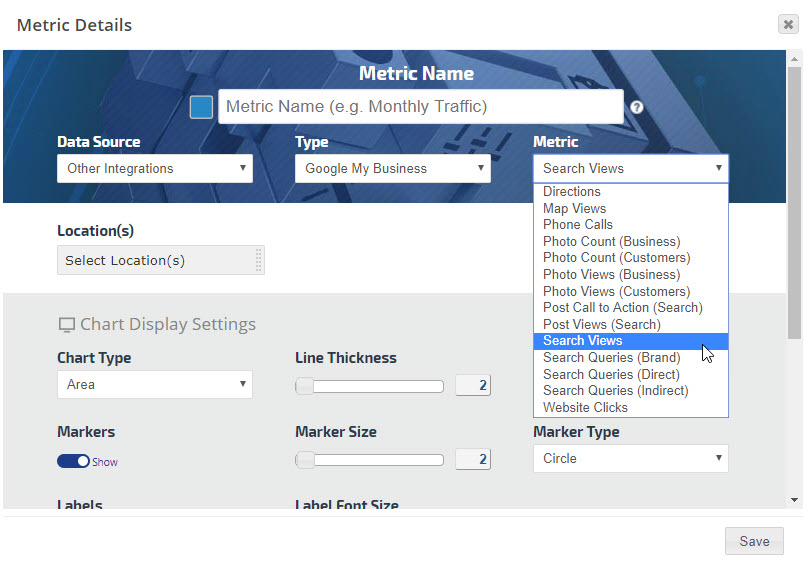Toggle the Markers Show switch
The width and height of the screenshot is (804, 562).
pos(73,461)
